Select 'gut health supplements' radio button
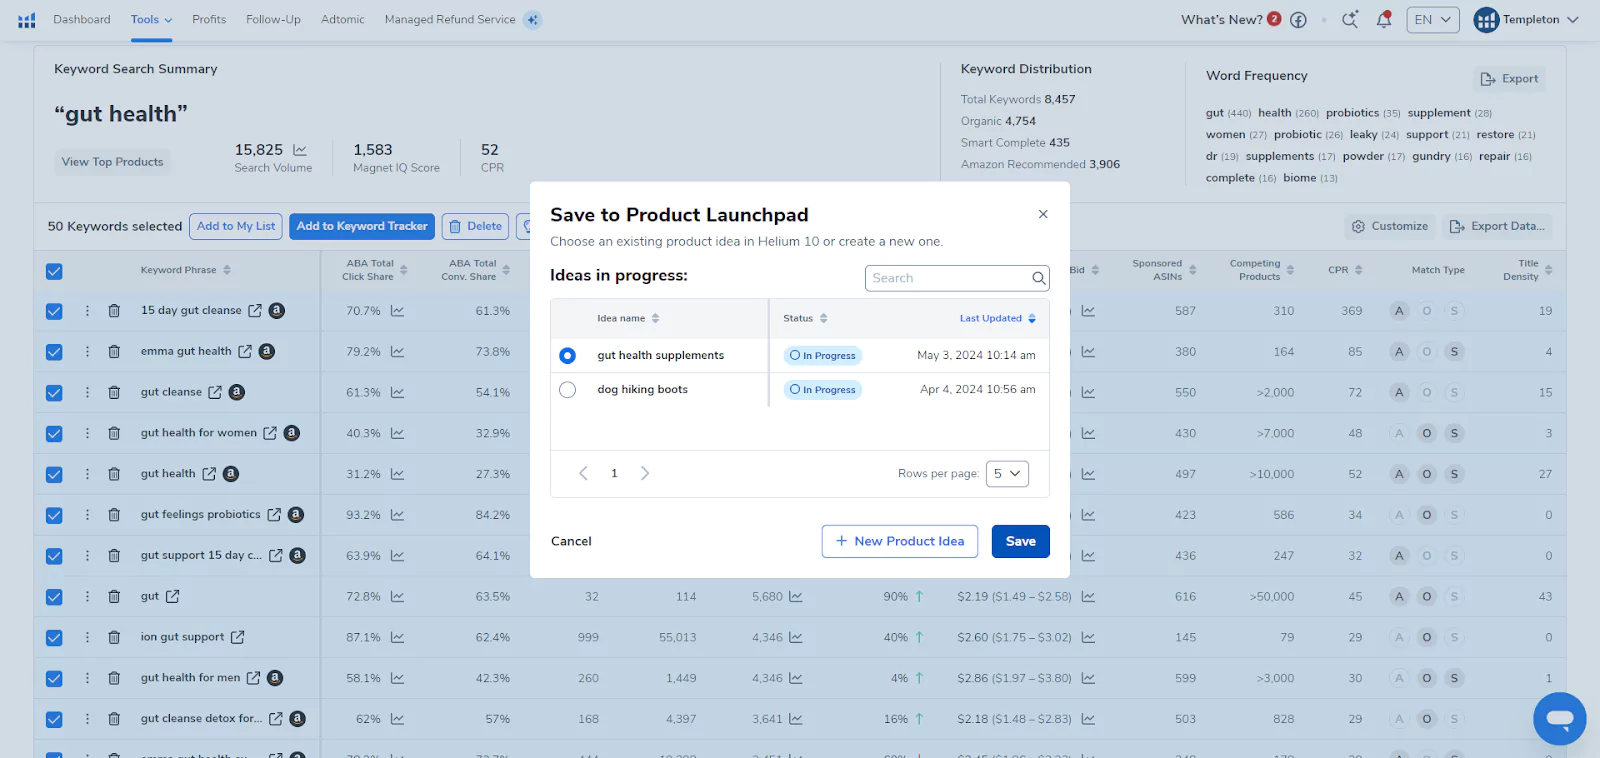1600x758 pixels. (568, 356)
